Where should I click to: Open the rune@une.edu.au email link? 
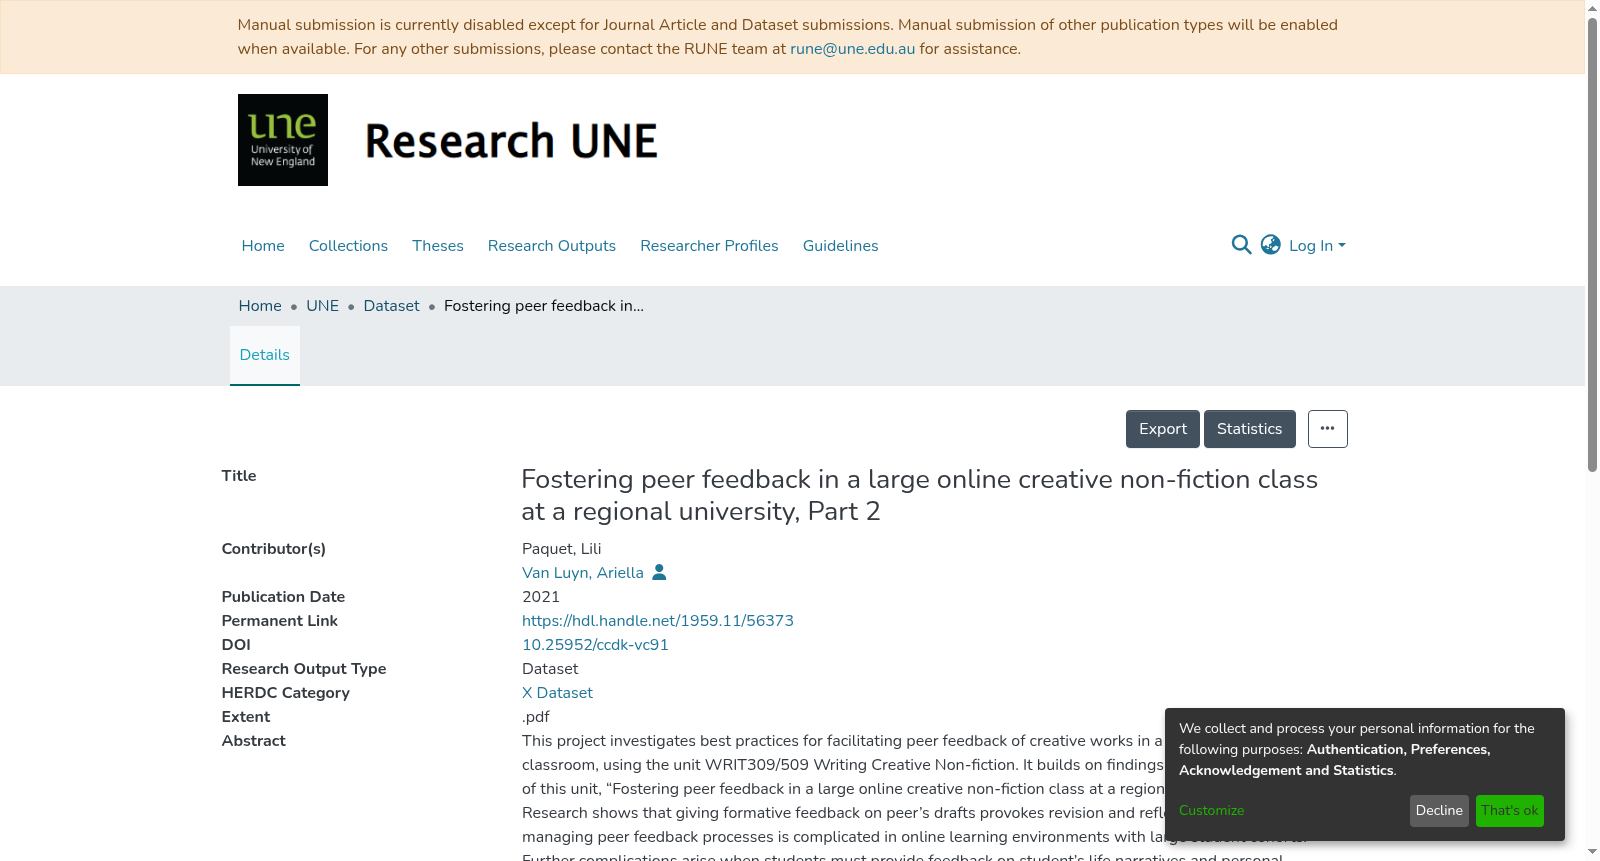click(x=852, y=49)
